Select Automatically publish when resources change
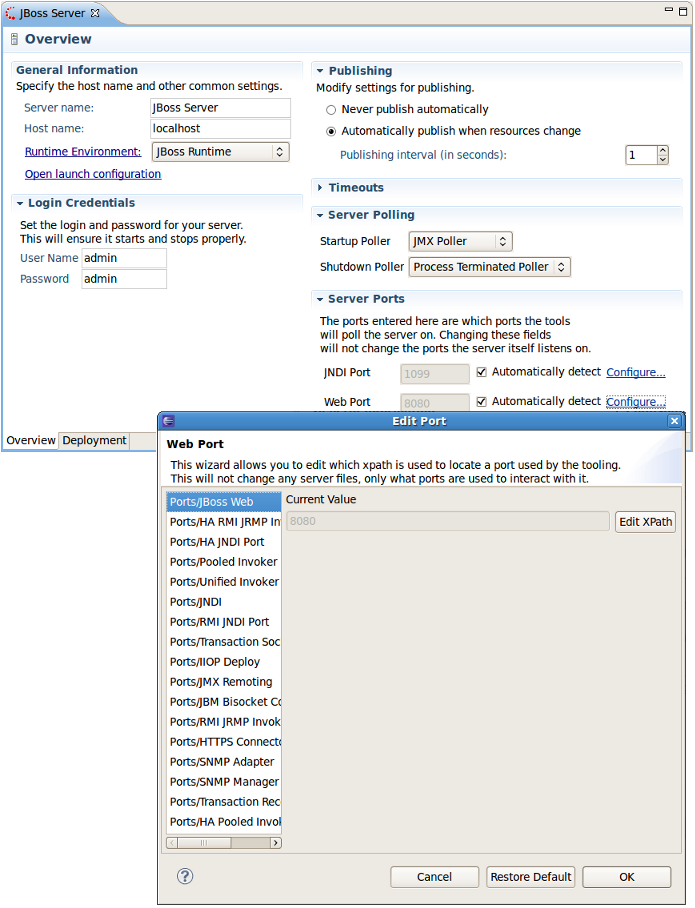 (331, 131)
